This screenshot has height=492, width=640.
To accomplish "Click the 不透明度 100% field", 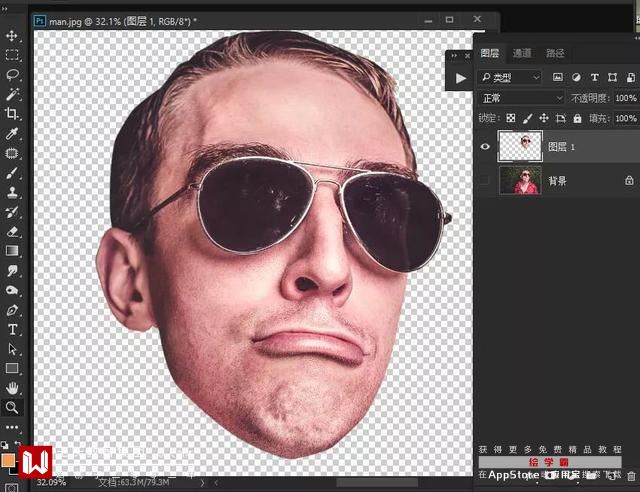I will pos(626,98).
